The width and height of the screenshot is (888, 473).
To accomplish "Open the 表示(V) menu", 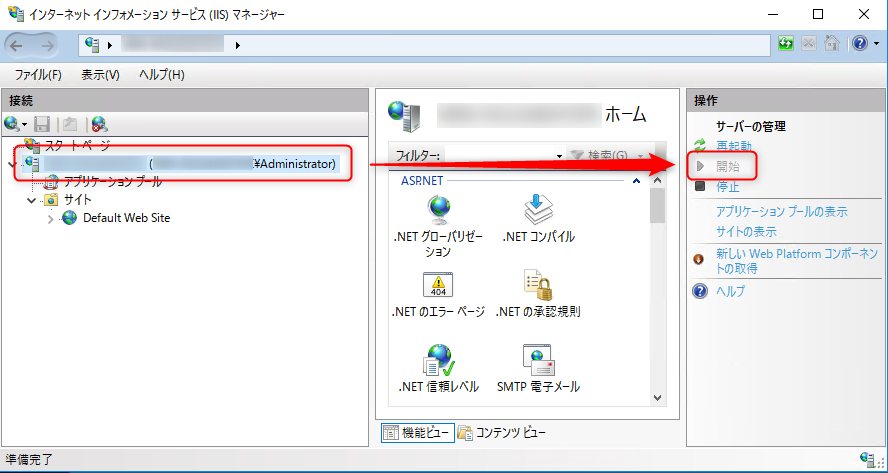I will pyautogui.click(x=100, y=75).
